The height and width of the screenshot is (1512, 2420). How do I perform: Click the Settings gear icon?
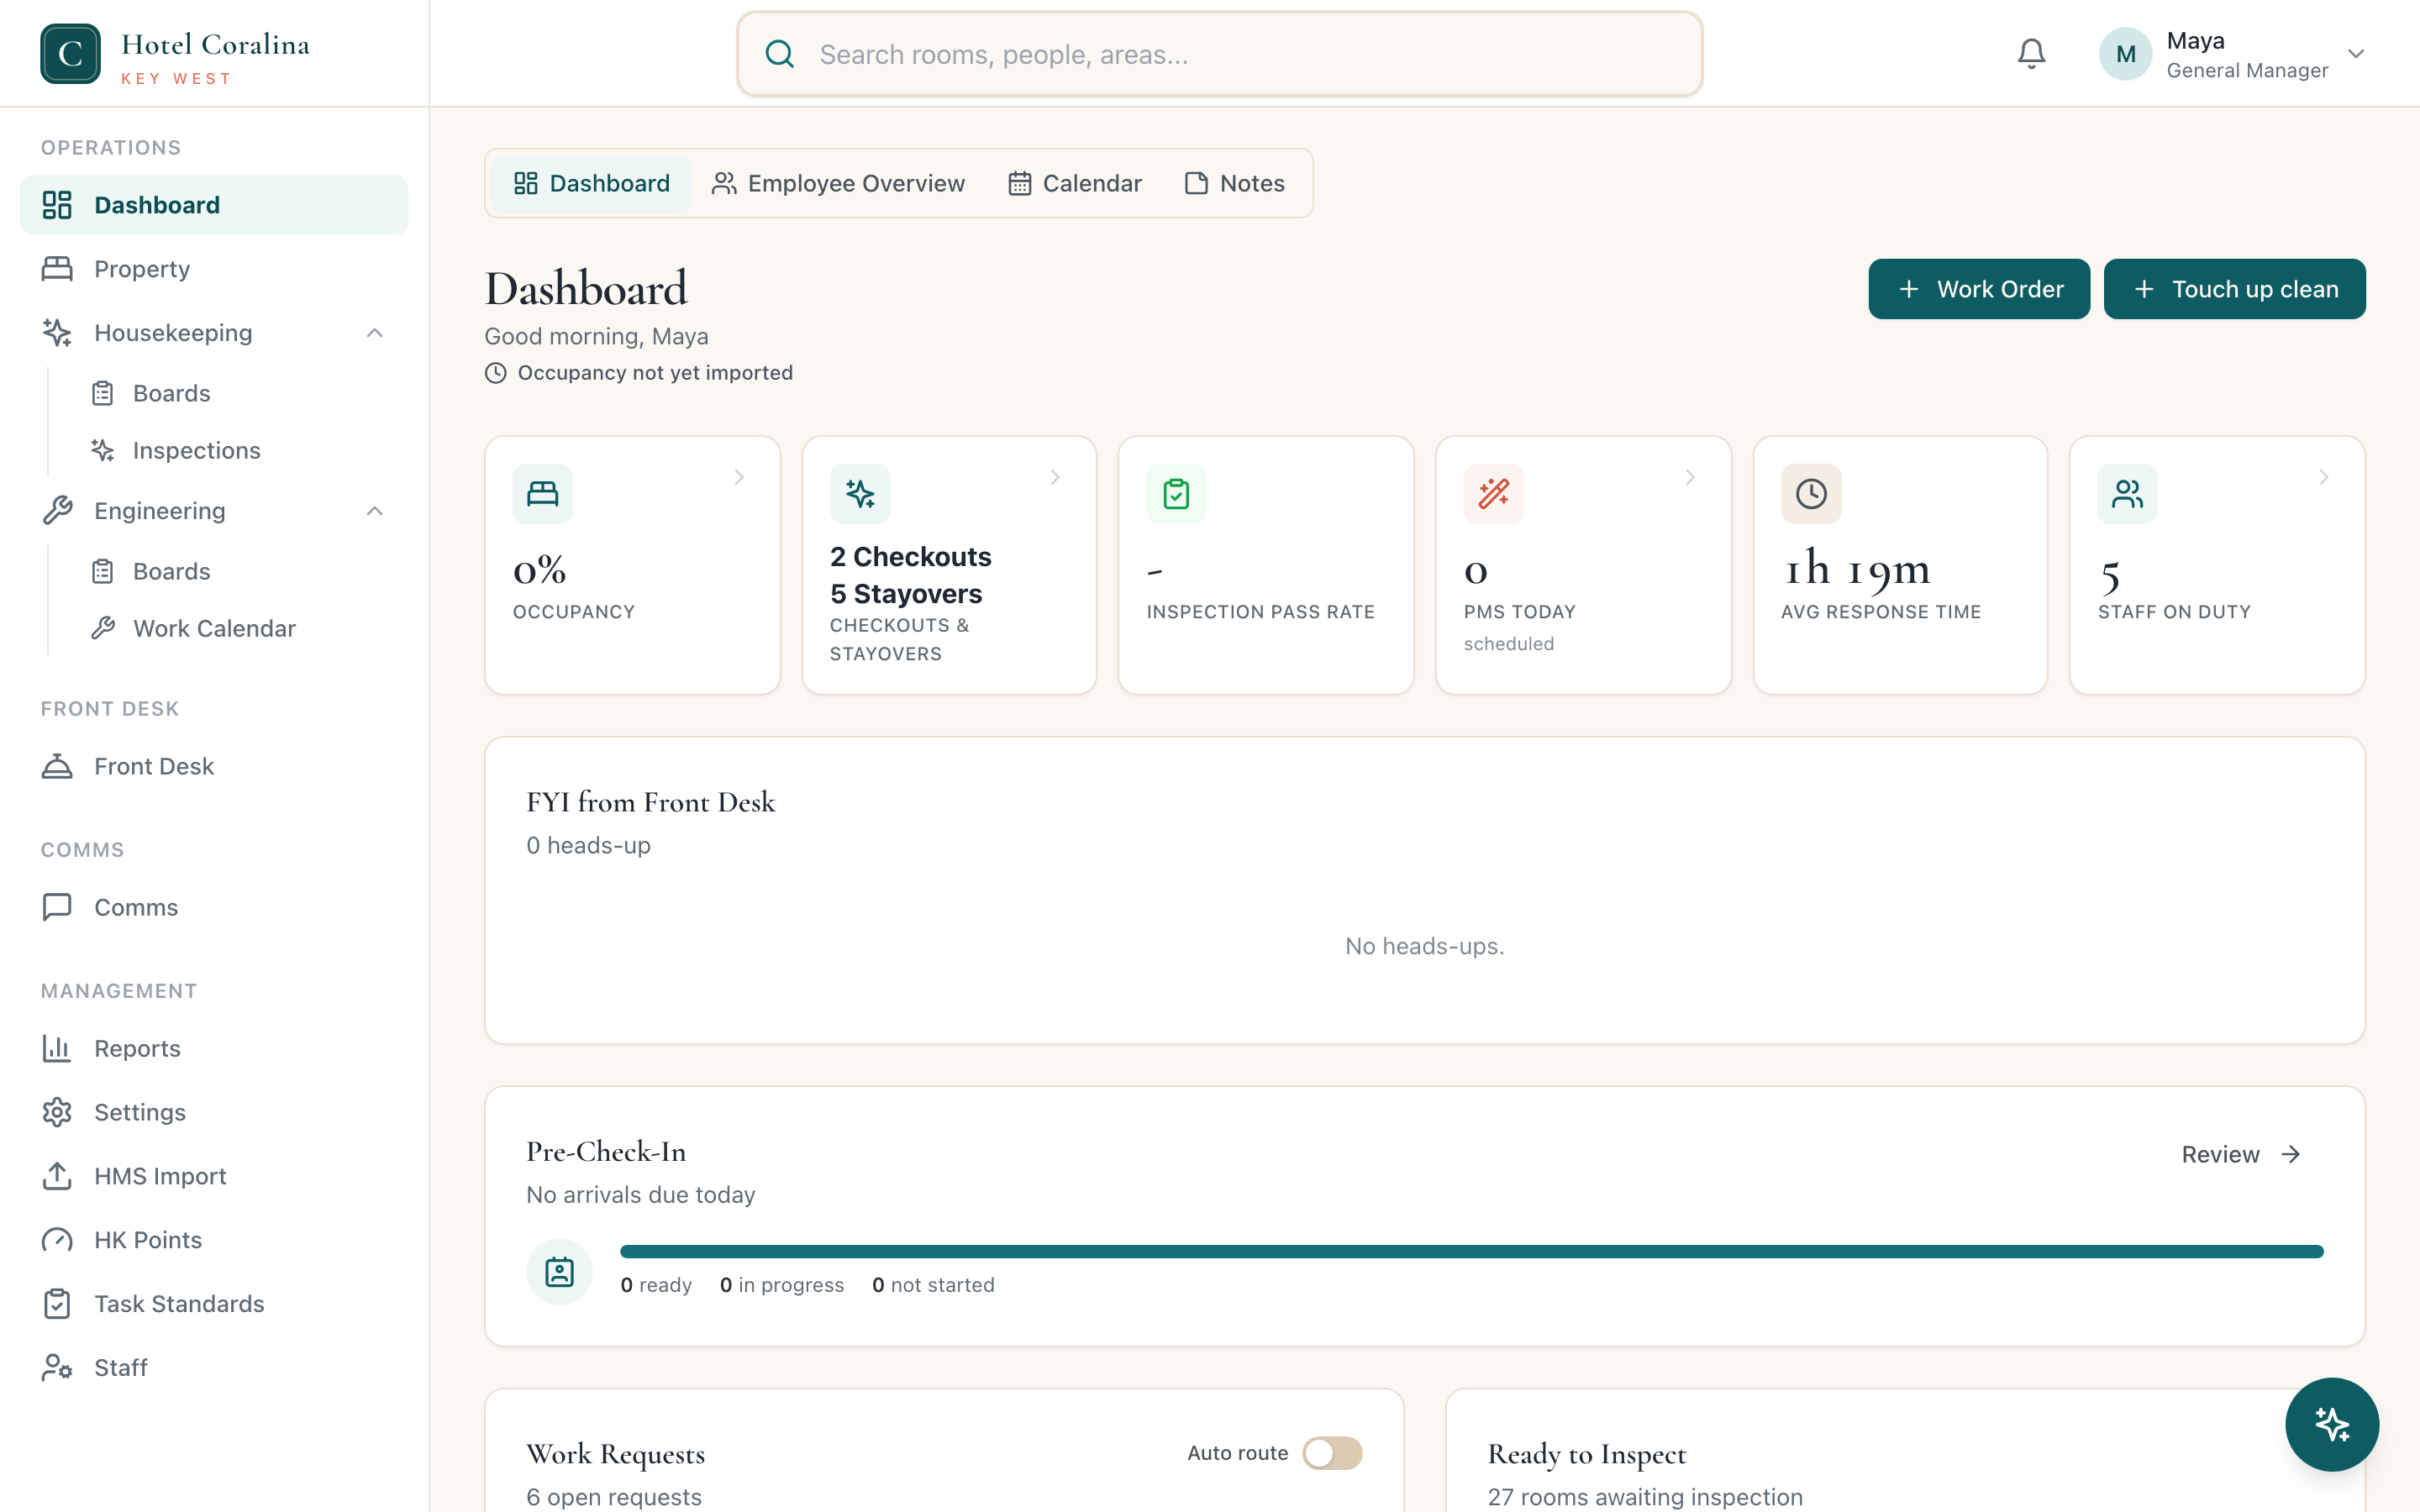coord(57,1112)
